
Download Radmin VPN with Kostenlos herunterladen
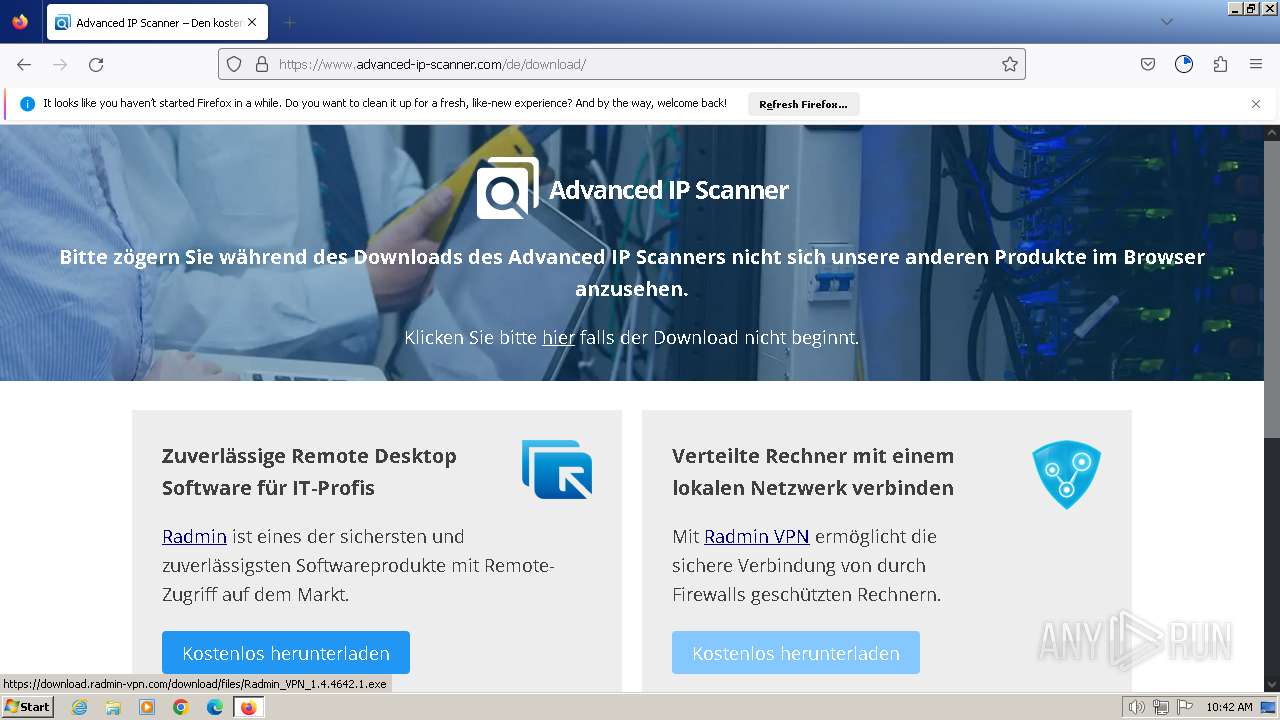pos(796,653)
